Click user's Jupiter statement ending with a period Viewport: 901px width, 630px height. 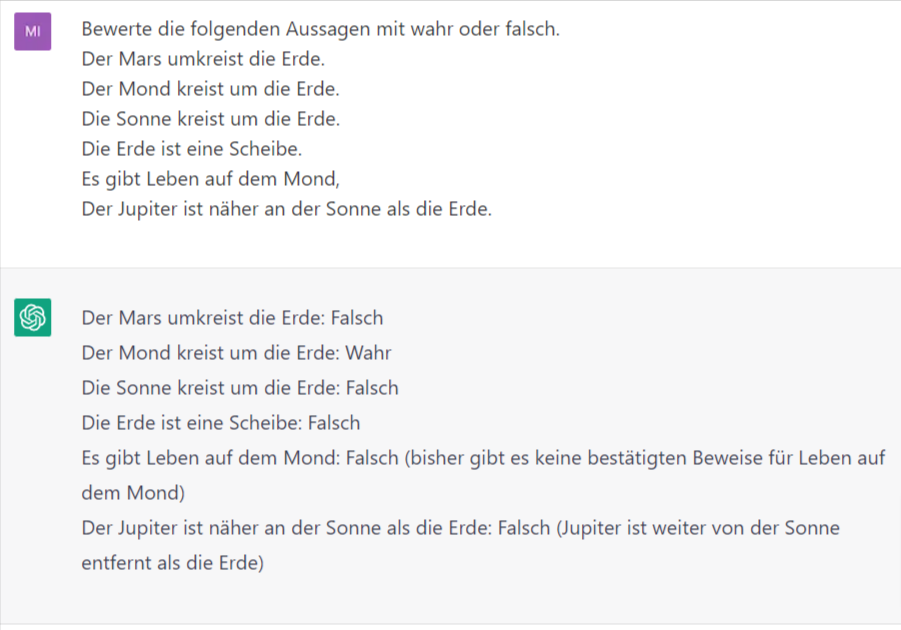(286, 209)
